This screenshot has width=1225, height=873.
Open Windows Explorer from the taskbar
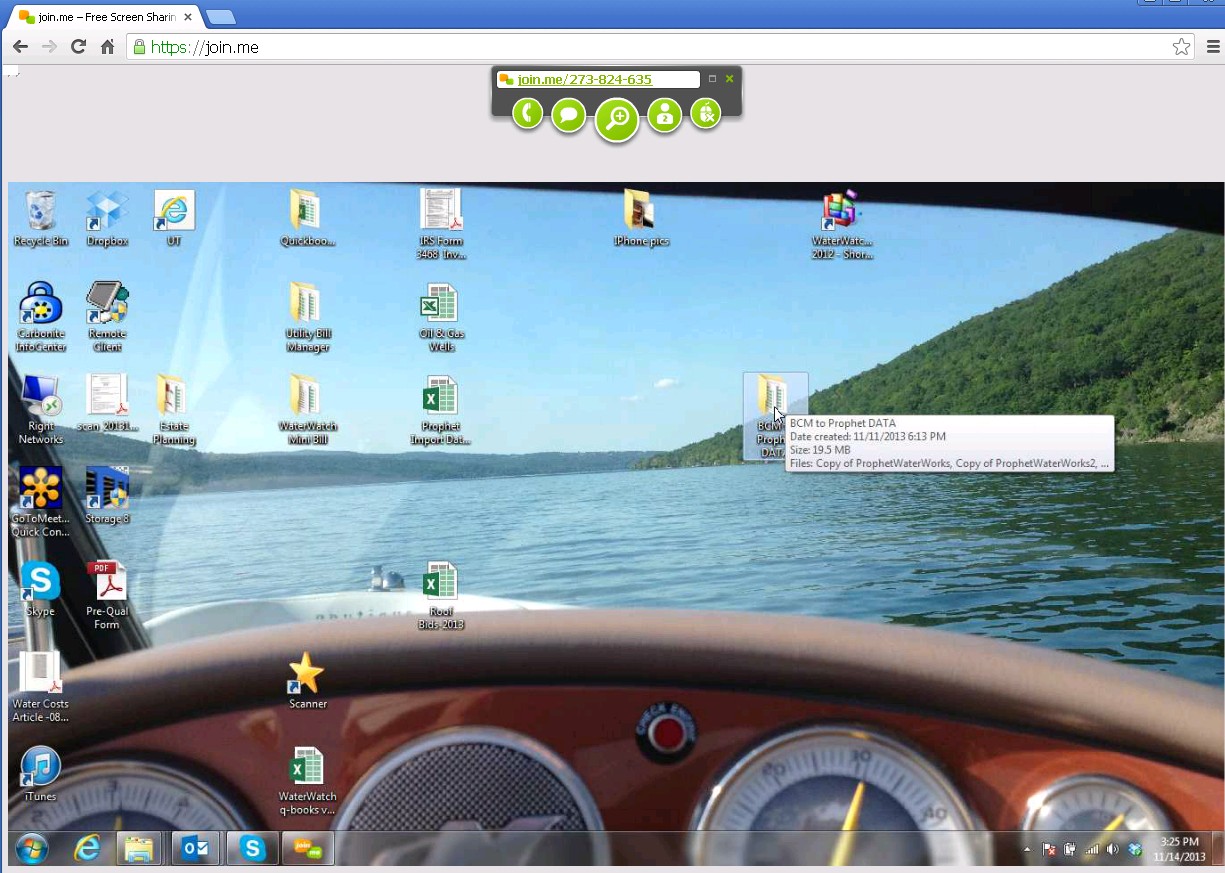click(x=139, y=849)
